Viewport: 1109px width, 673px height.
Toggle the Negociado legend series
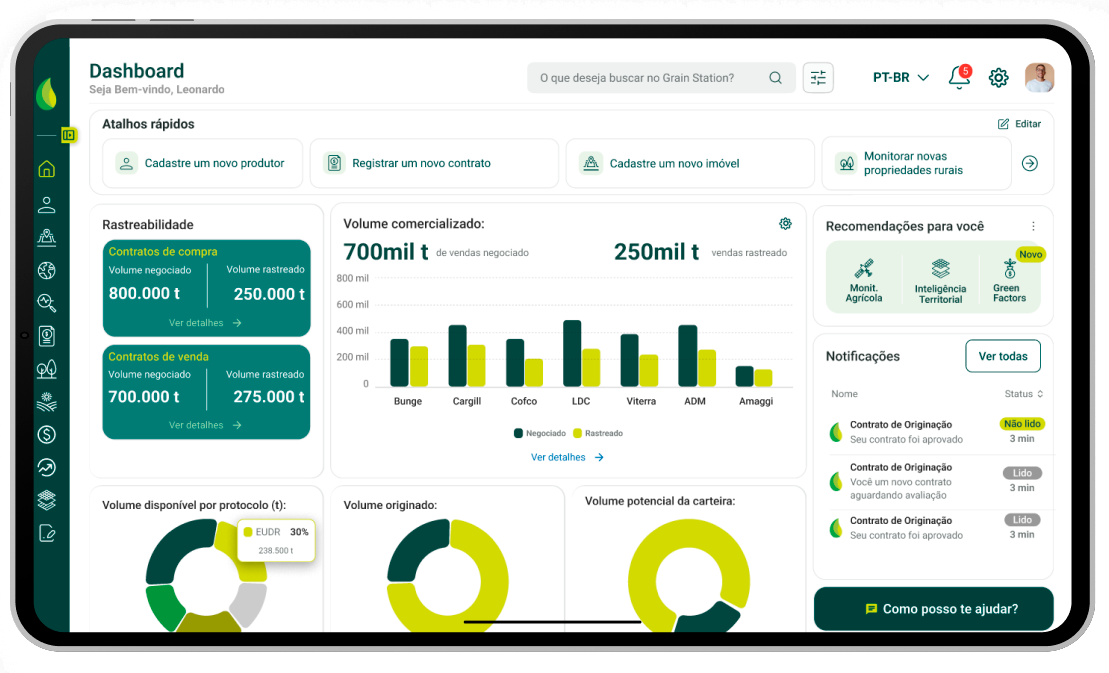[x=539, y=433]
